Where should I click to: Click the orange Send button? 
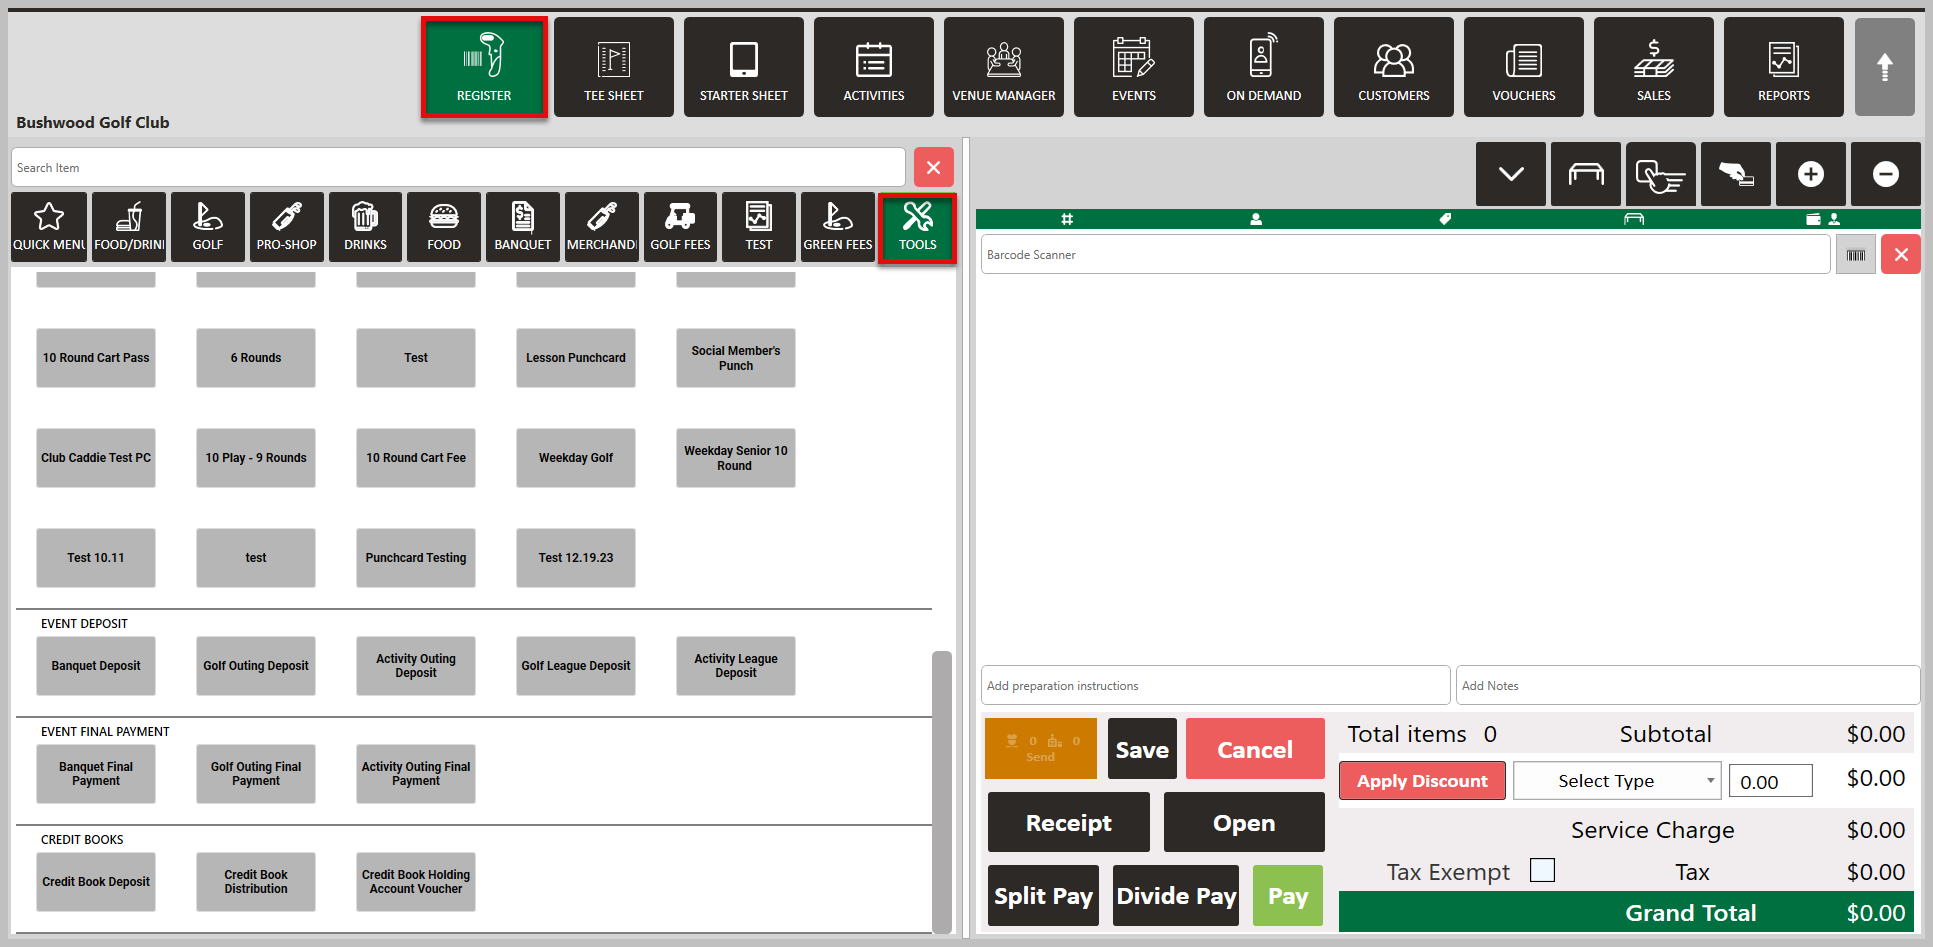(x=1041, y=749)
